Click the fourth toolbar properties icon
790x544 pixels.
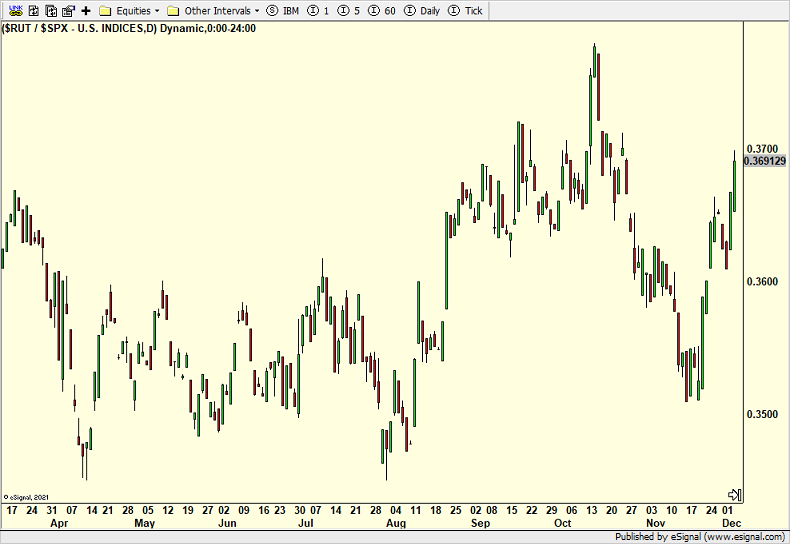point(68,10)
